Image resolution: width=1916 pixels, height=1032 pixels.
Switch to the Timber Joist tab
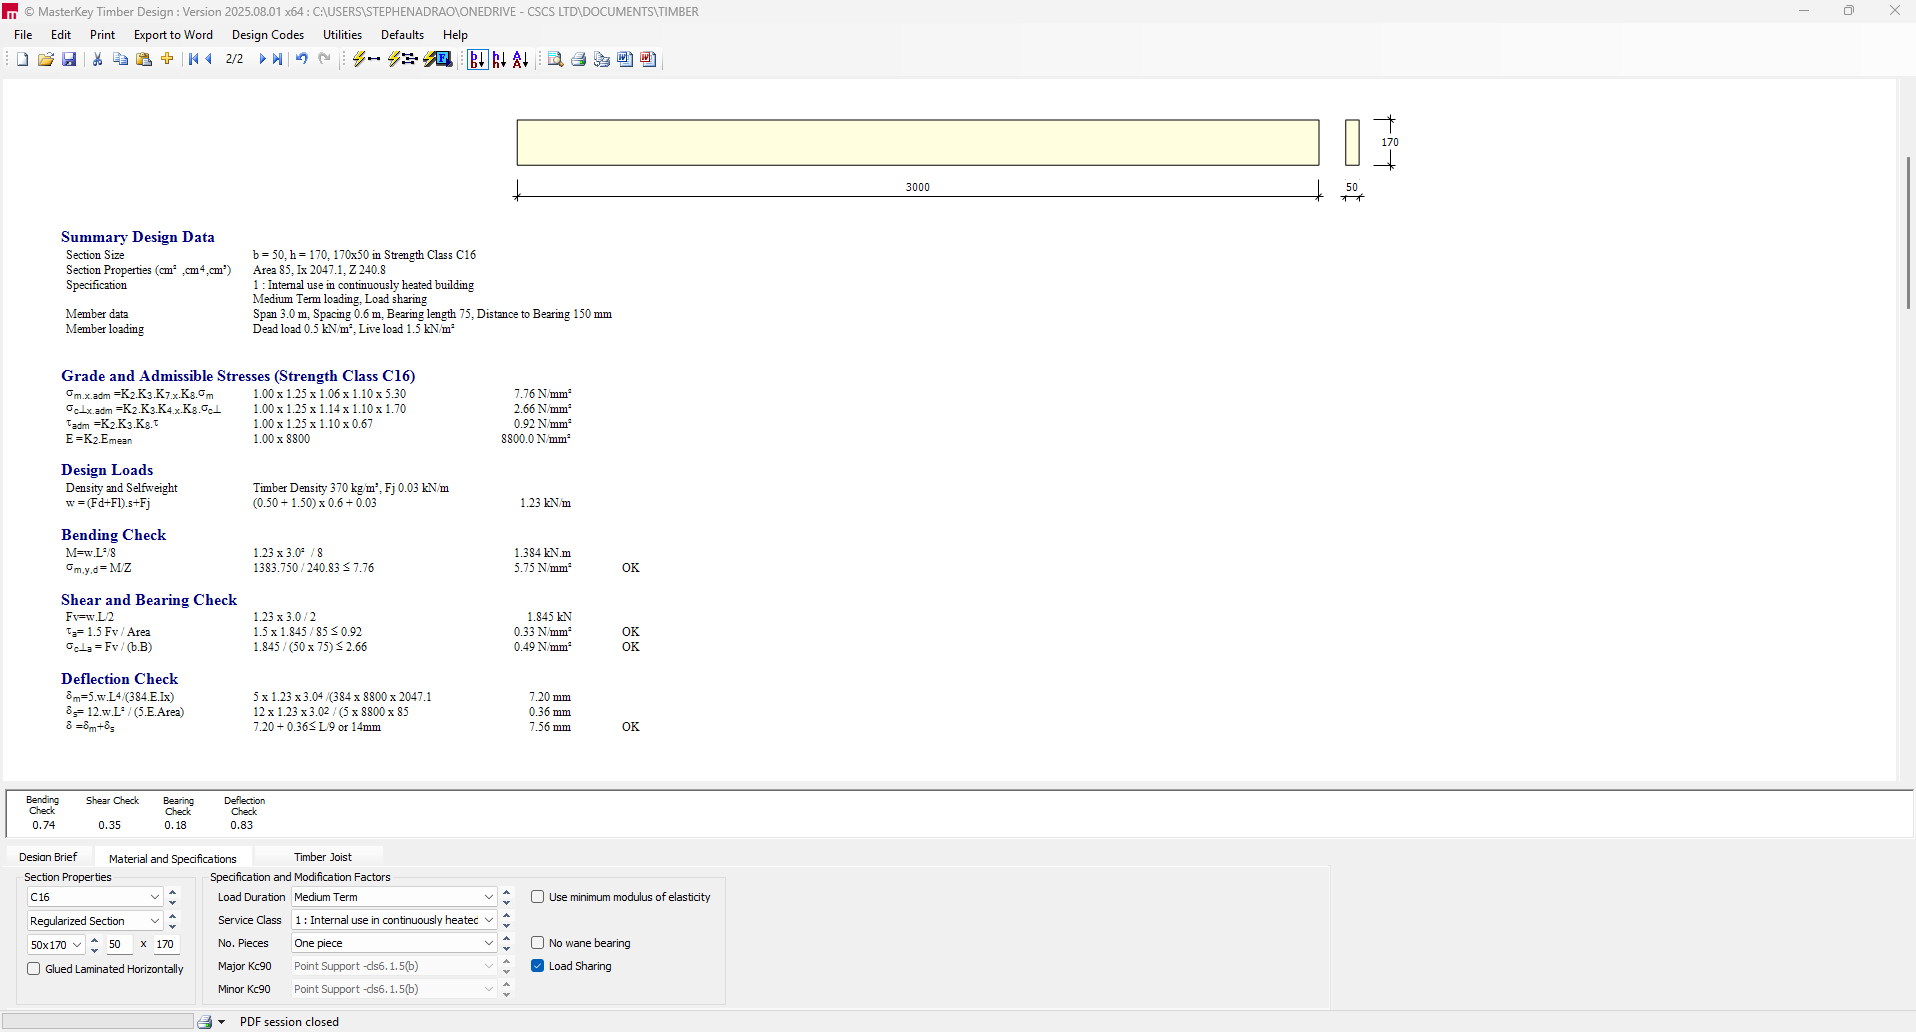[x=323, y=857]
